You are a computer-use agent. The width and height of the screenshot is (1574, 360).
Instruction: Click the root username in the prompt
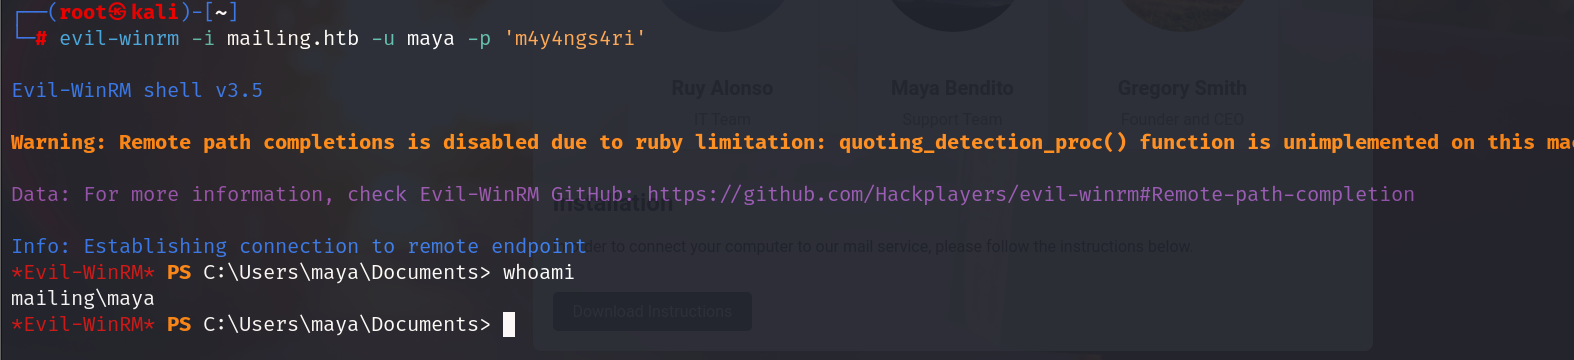pyautogui.click(x=83, y=12)
